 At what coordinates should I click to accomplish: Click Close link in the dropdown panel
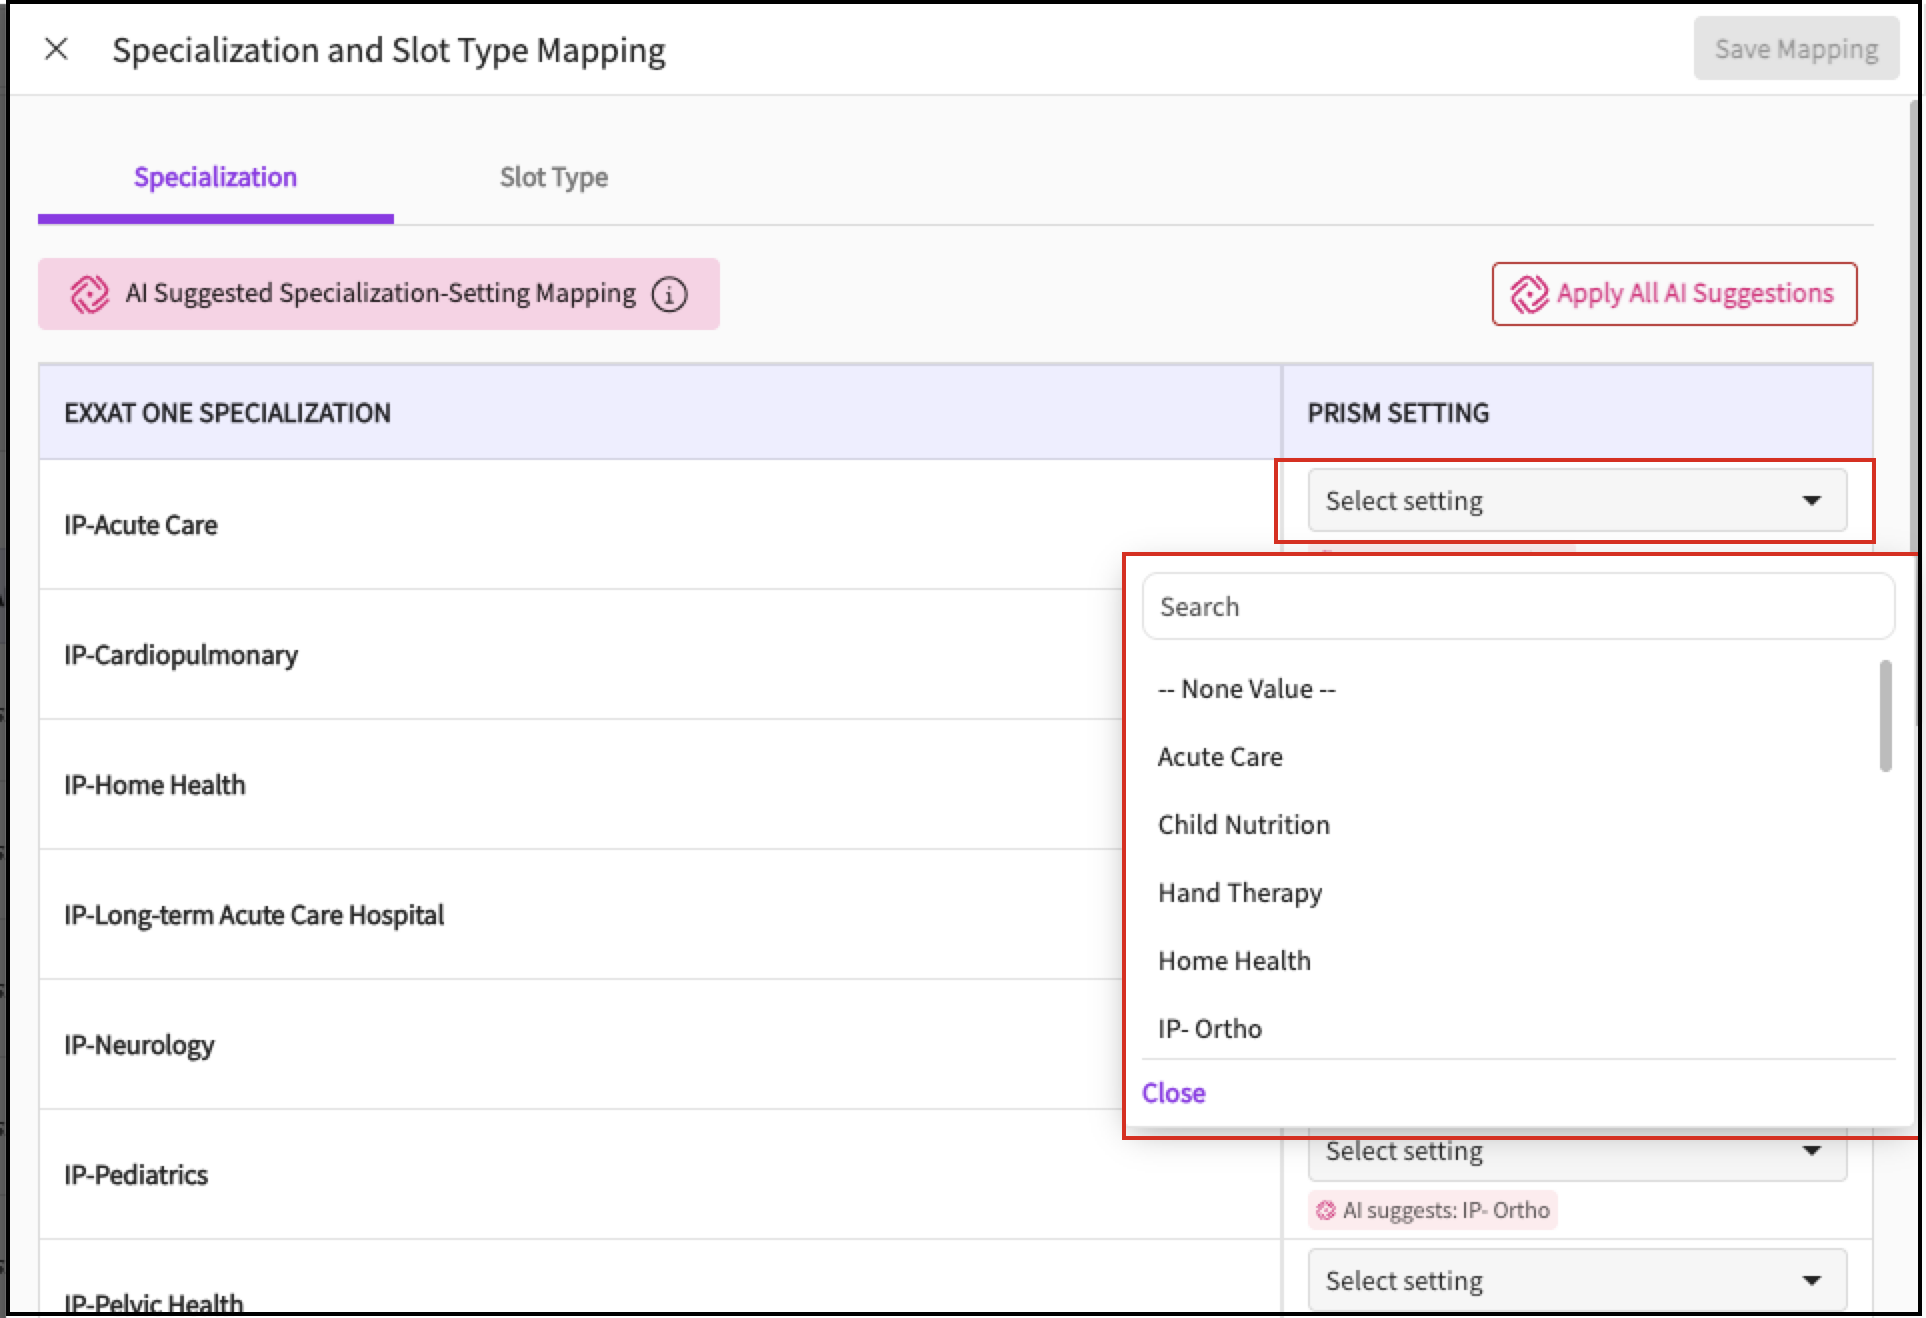pyautogui.click(x=1173, y=1093)
